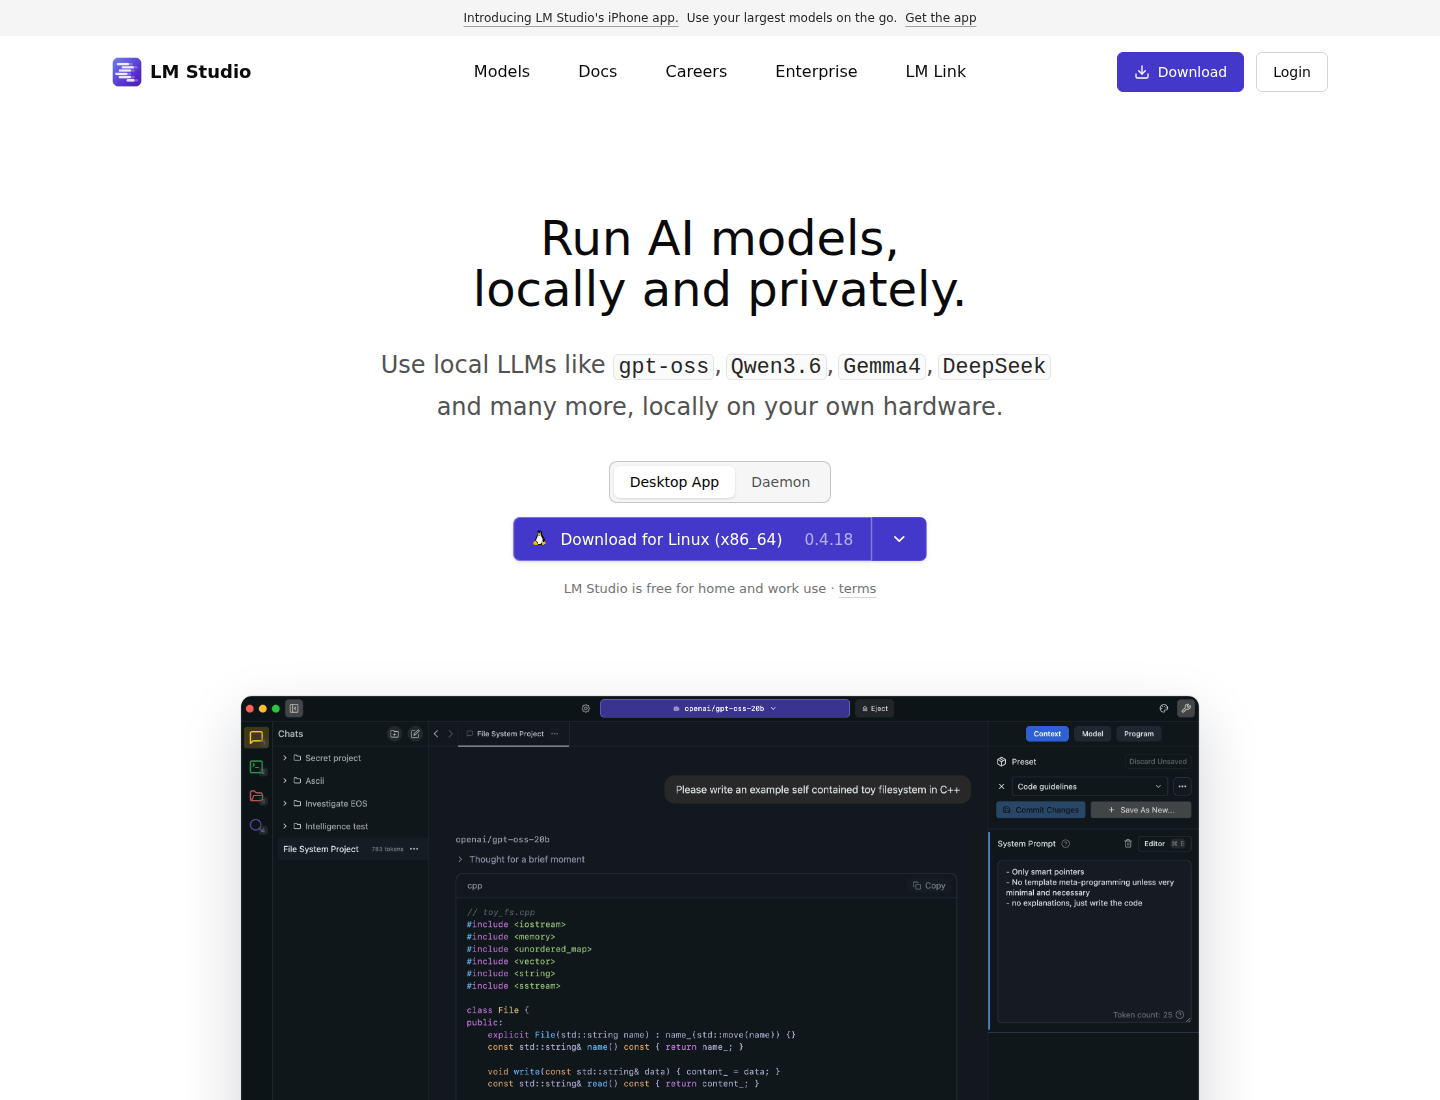Open the Code guidelines preset dropdown
The image size is (1440, 1100).
click(x=1090, y=786)
